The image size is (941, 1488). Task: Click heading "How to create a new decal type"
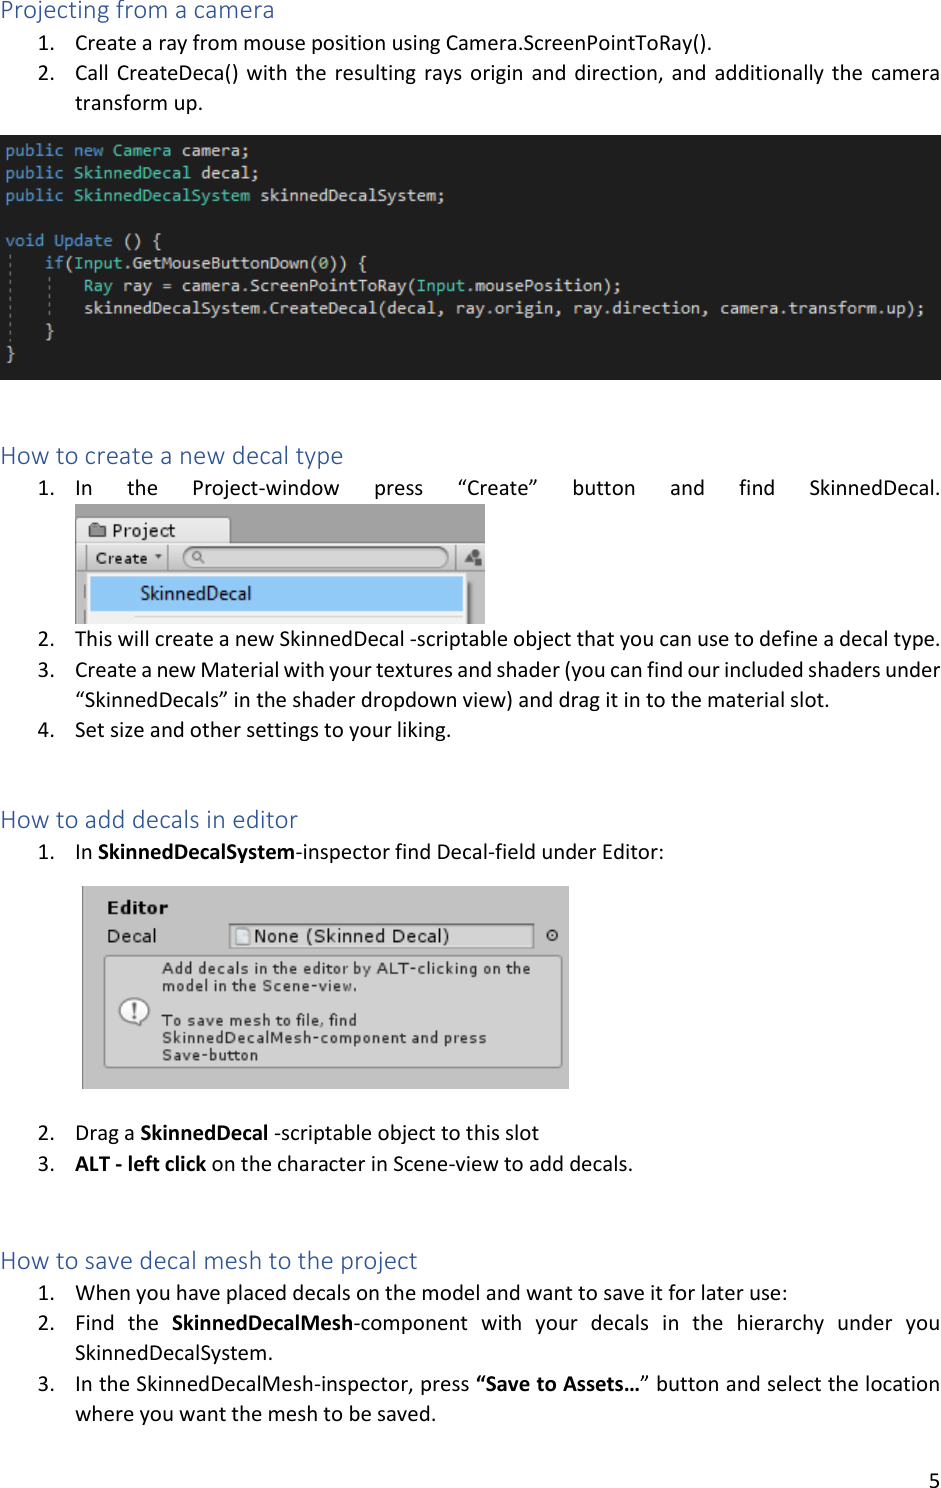[x=172, y=456]
